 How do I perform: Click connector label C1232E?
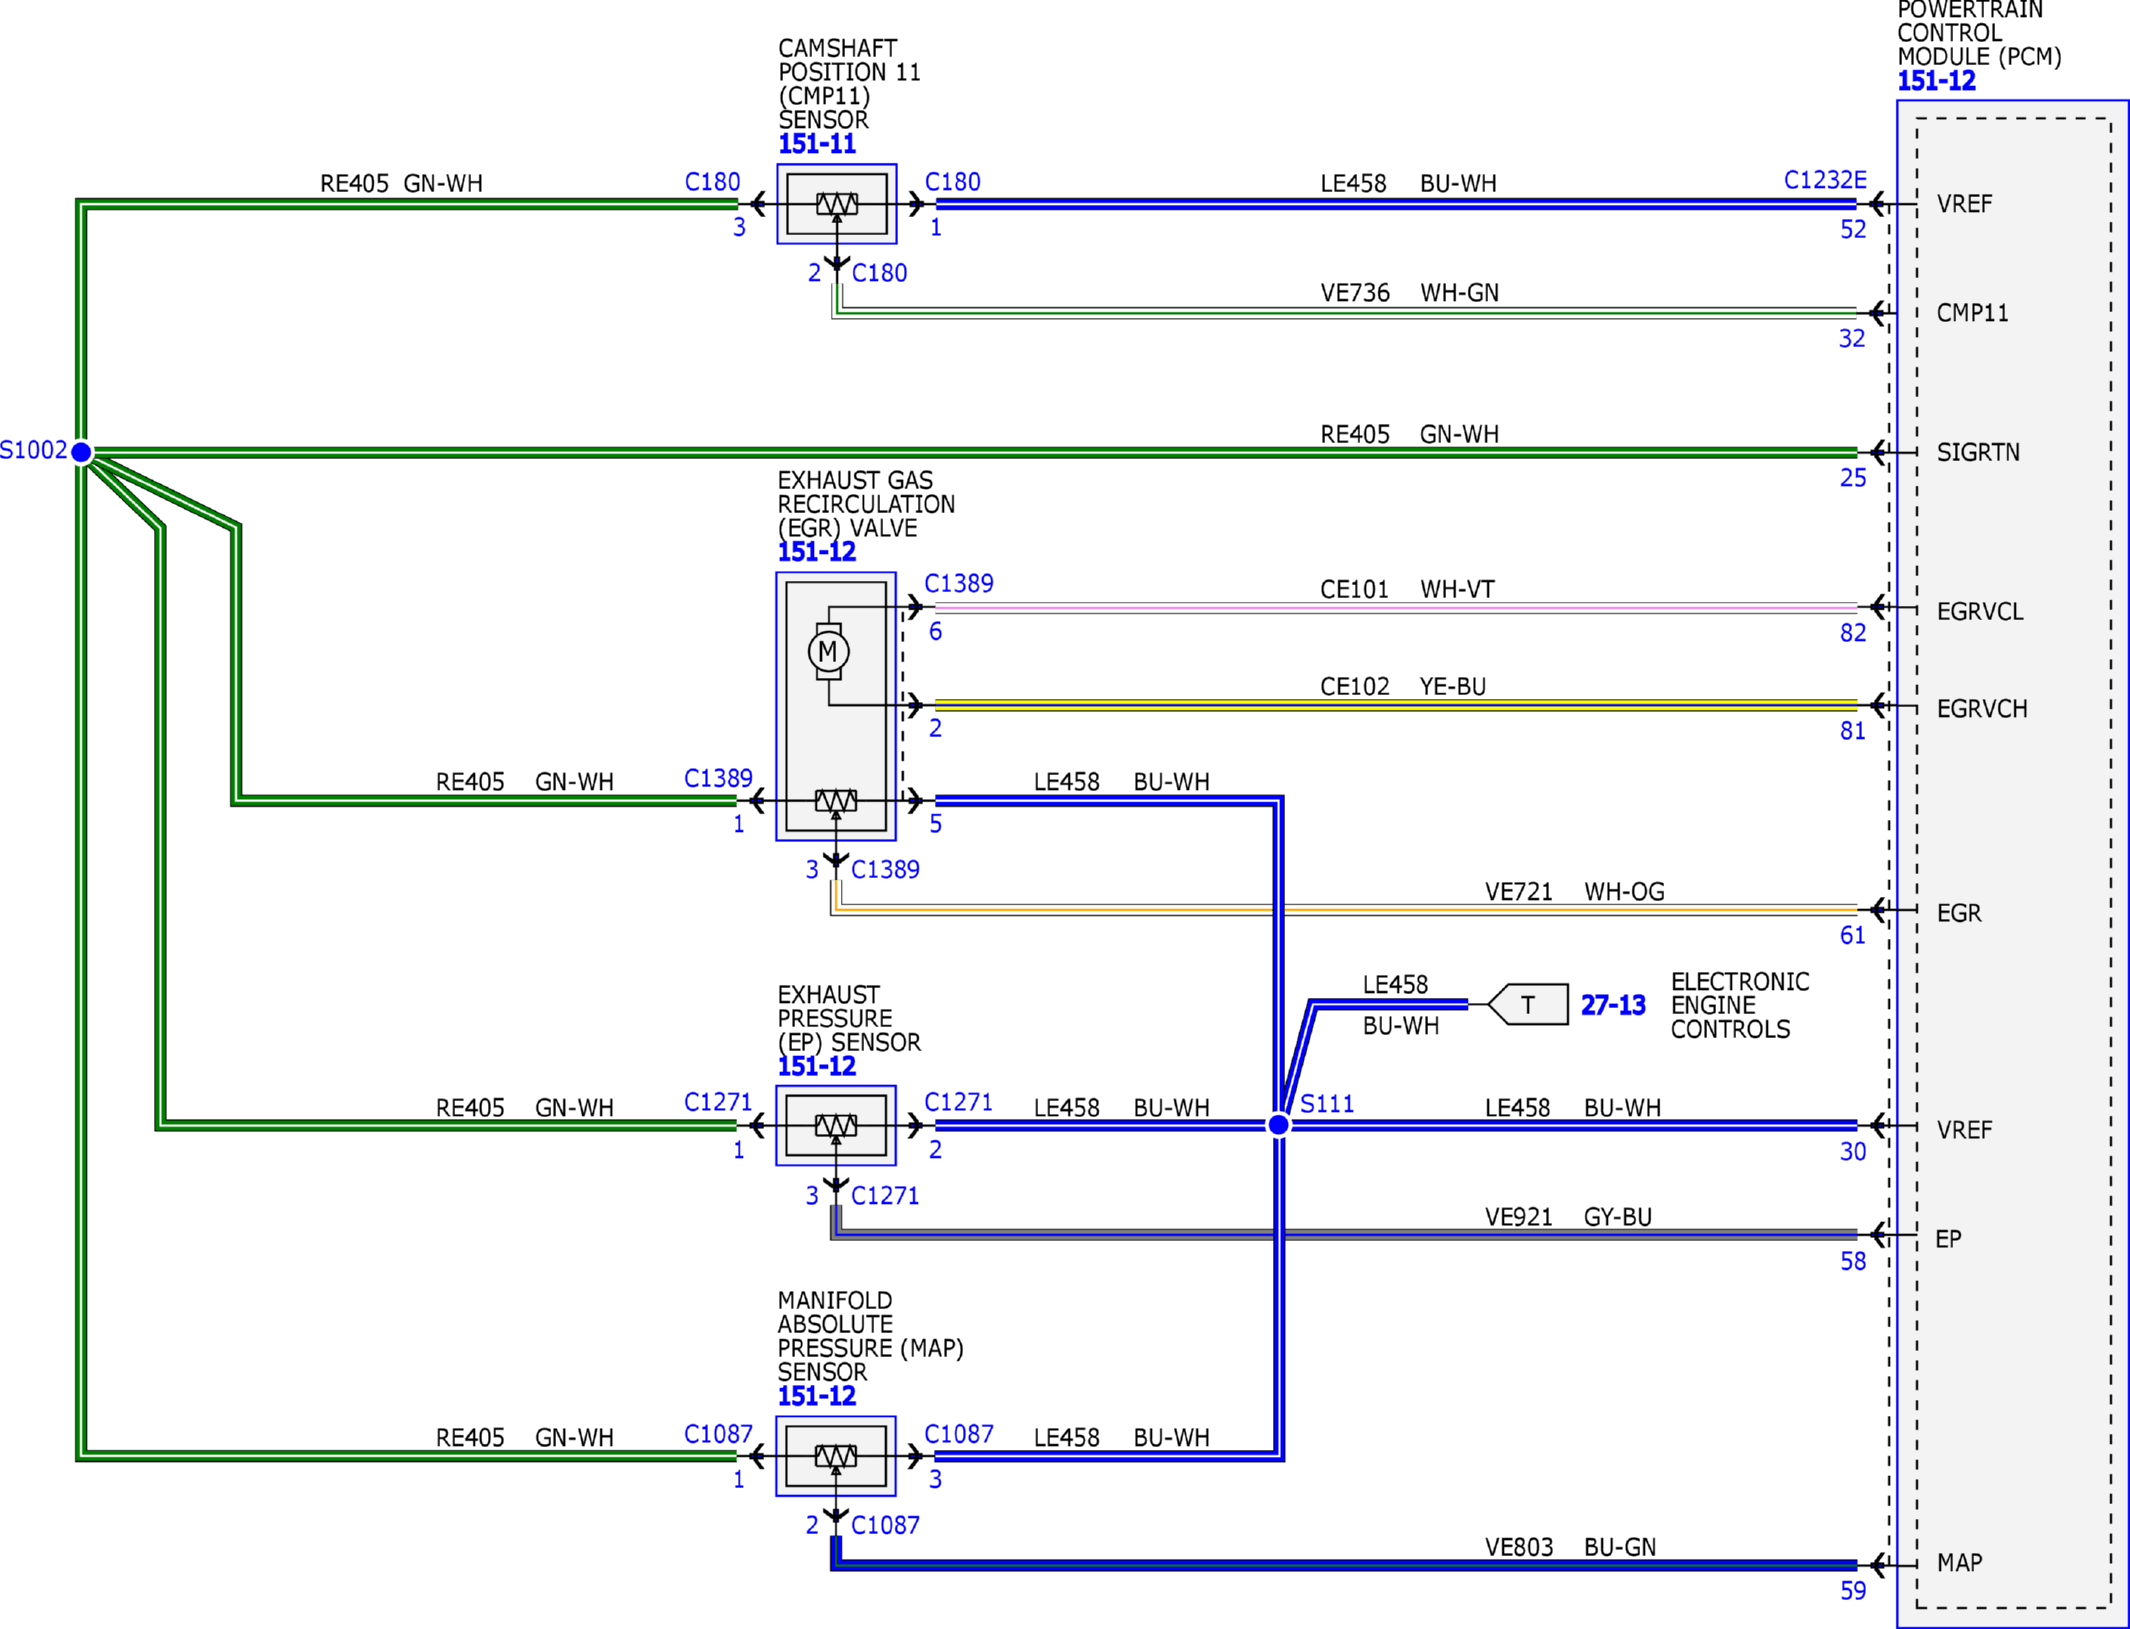click(1825, 180)
